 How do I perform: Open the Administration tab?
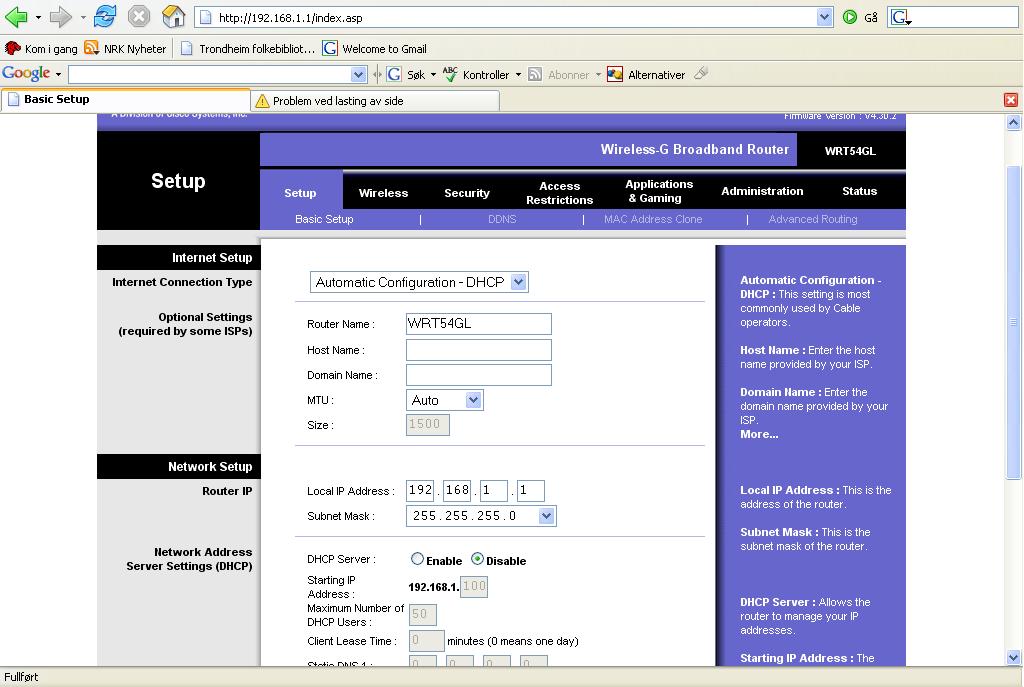click(x=762, y=191)
